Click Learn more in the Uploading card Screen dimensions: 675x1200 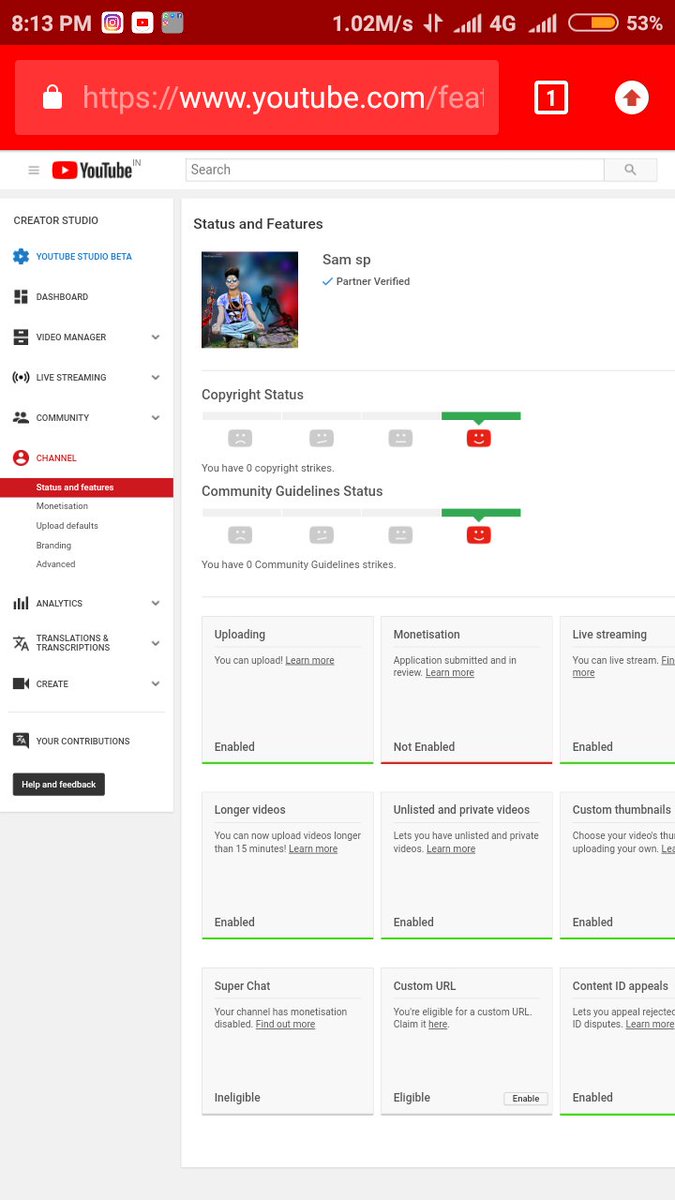310,661
